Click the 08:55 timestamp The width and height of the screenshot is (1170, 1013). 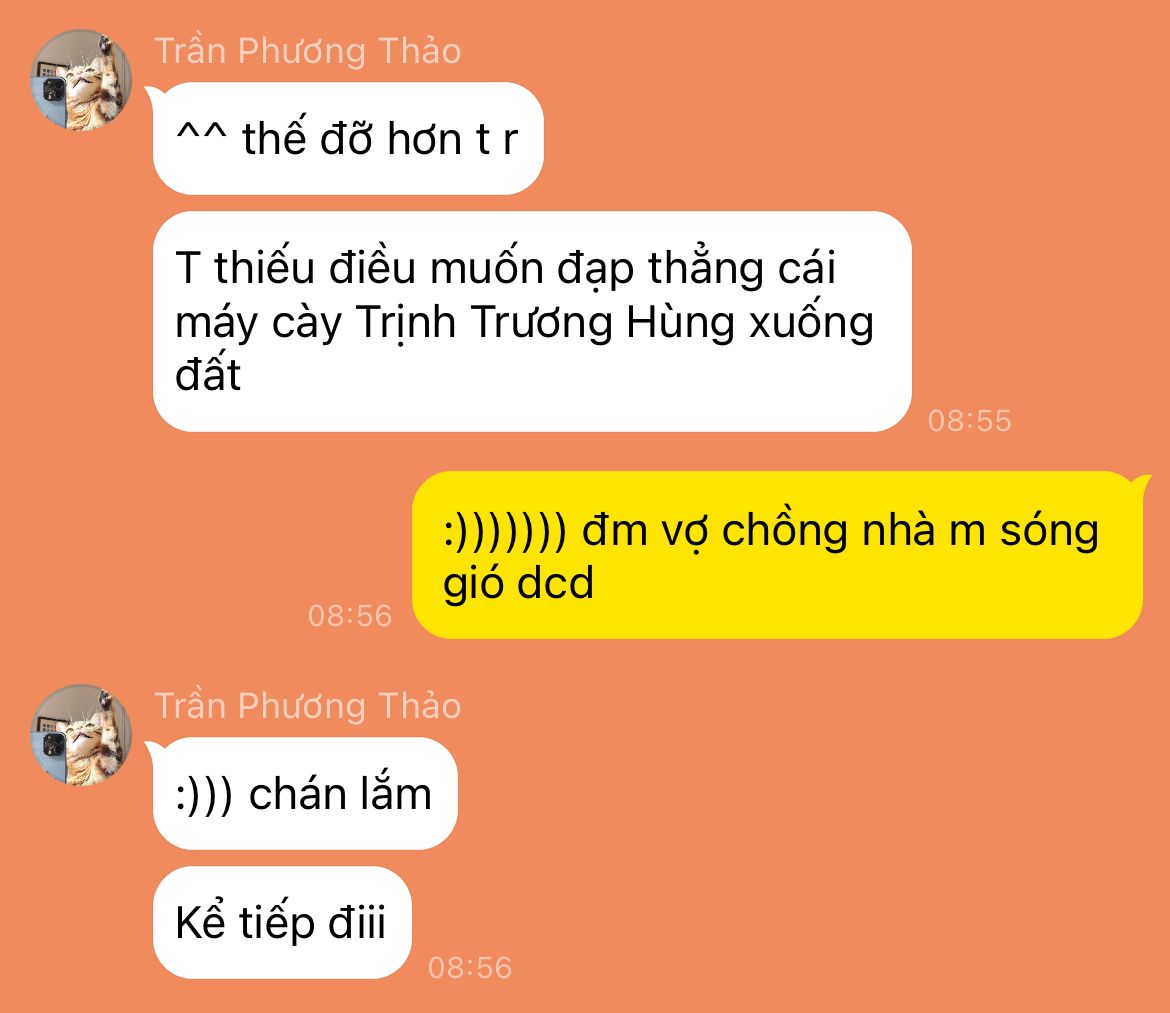point(969,421)
